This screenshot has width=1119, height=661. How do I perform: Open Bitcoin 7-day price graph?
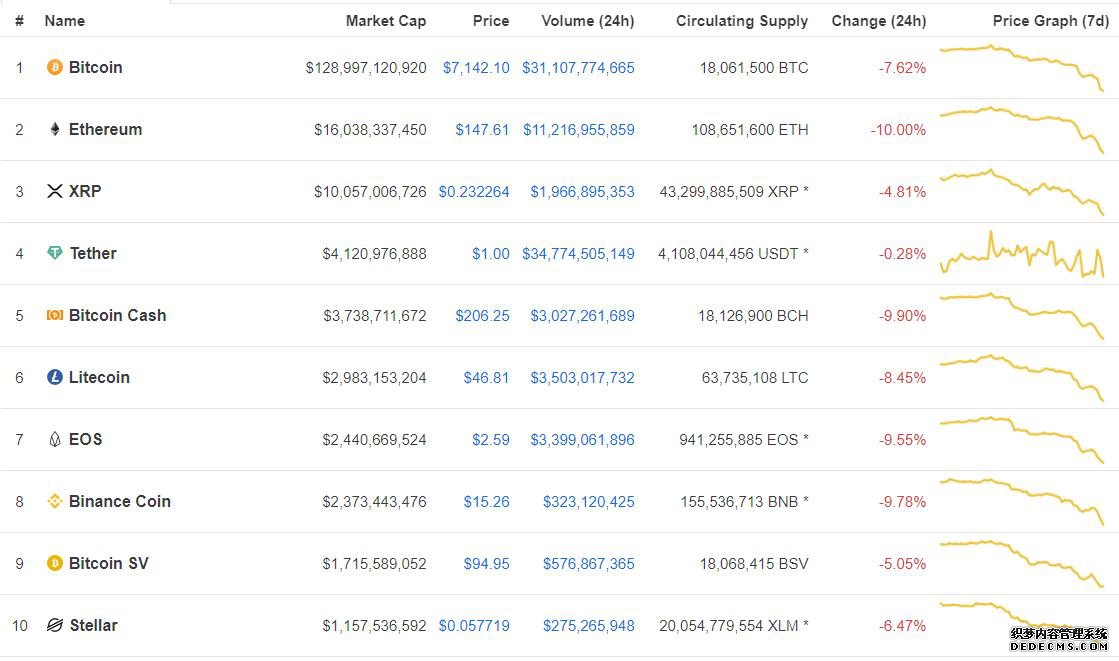click(1022, 67)
